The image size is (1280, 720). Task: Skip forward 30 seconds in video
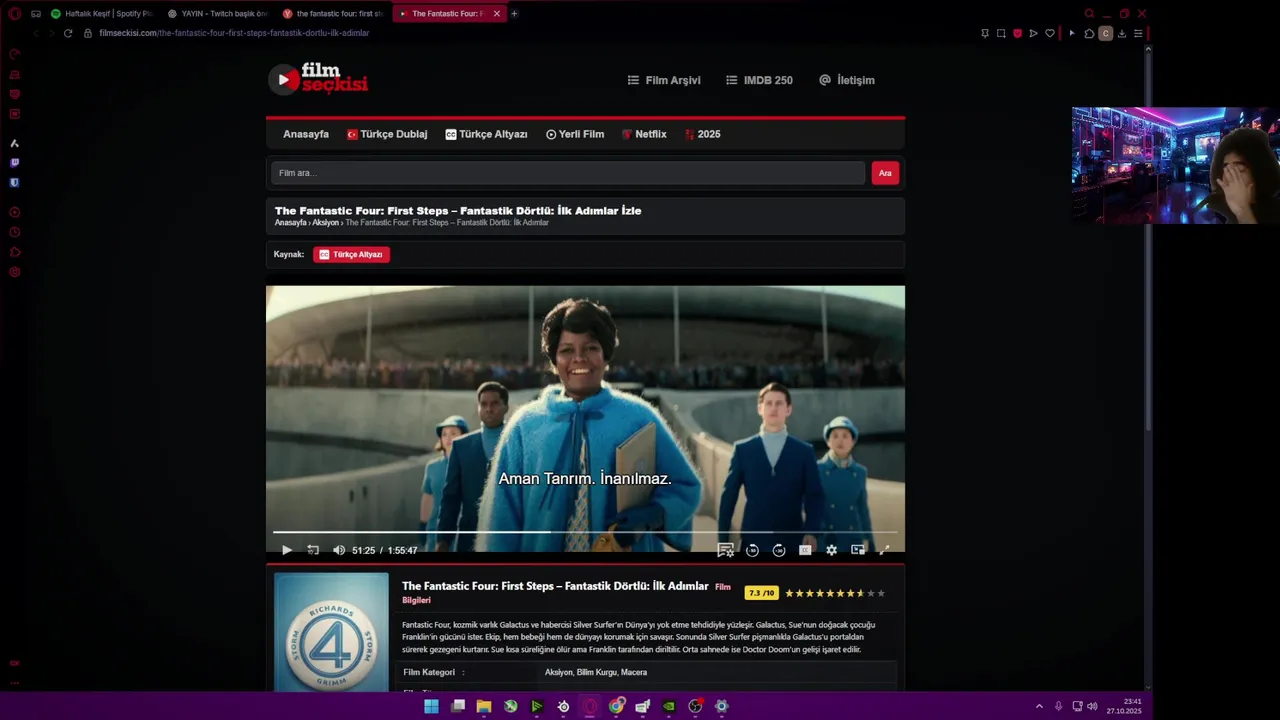pyautogui.click(x=779, y=550)
